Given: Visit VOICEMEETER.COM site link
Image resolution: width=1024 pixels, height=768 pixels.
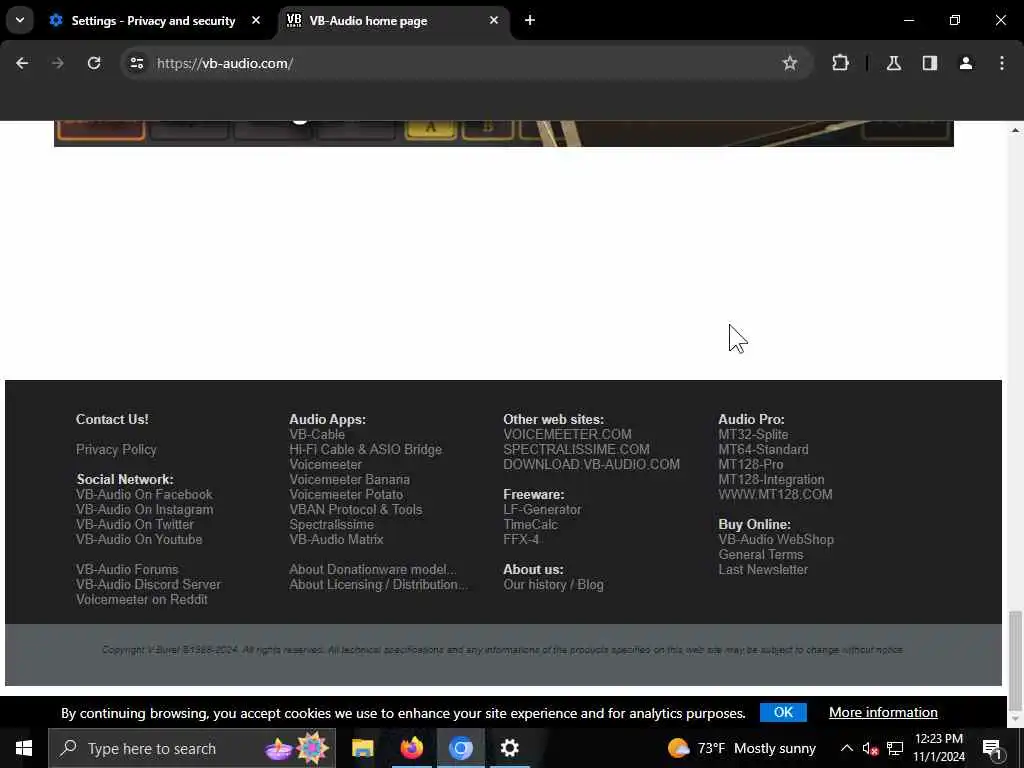Looking at the screenshot, I should [x=567, y=434].
